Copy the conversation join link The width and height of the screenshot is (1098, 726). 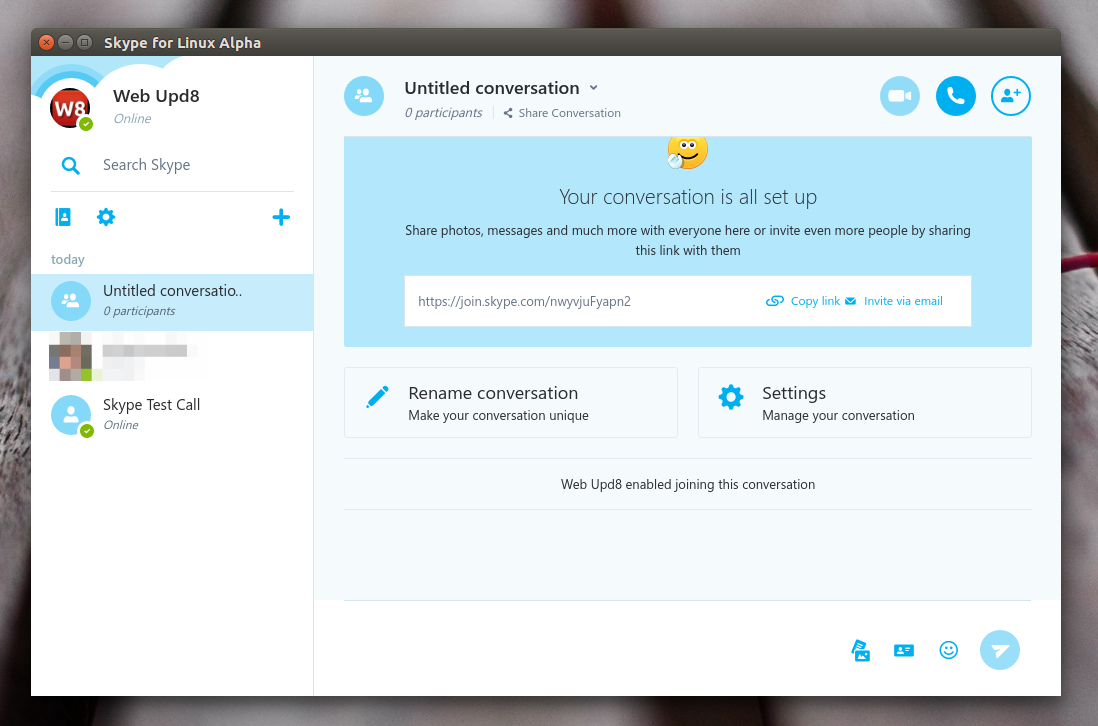(x=805, y=300)
